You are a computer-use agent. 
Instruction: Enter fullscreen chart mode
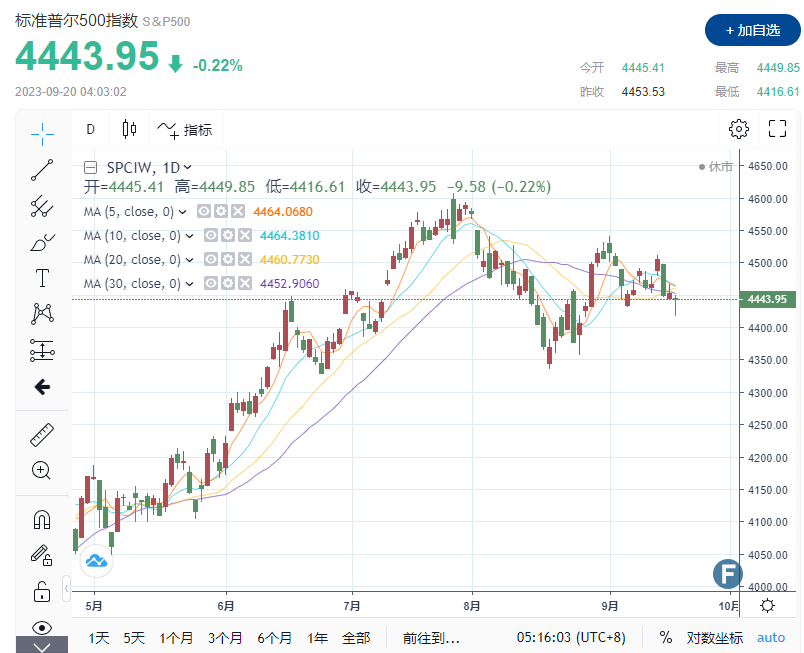[x=777, y=129]
